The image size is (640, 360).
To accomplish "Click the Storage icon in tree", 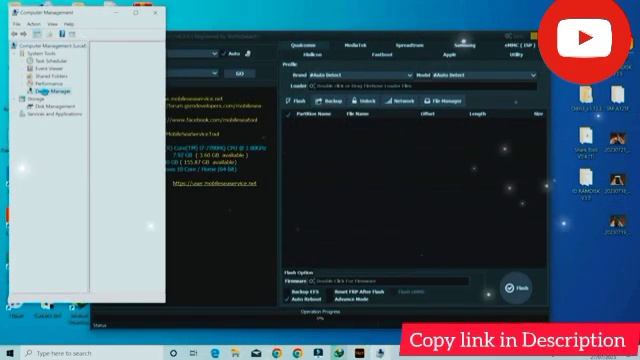I will [22, 99].
